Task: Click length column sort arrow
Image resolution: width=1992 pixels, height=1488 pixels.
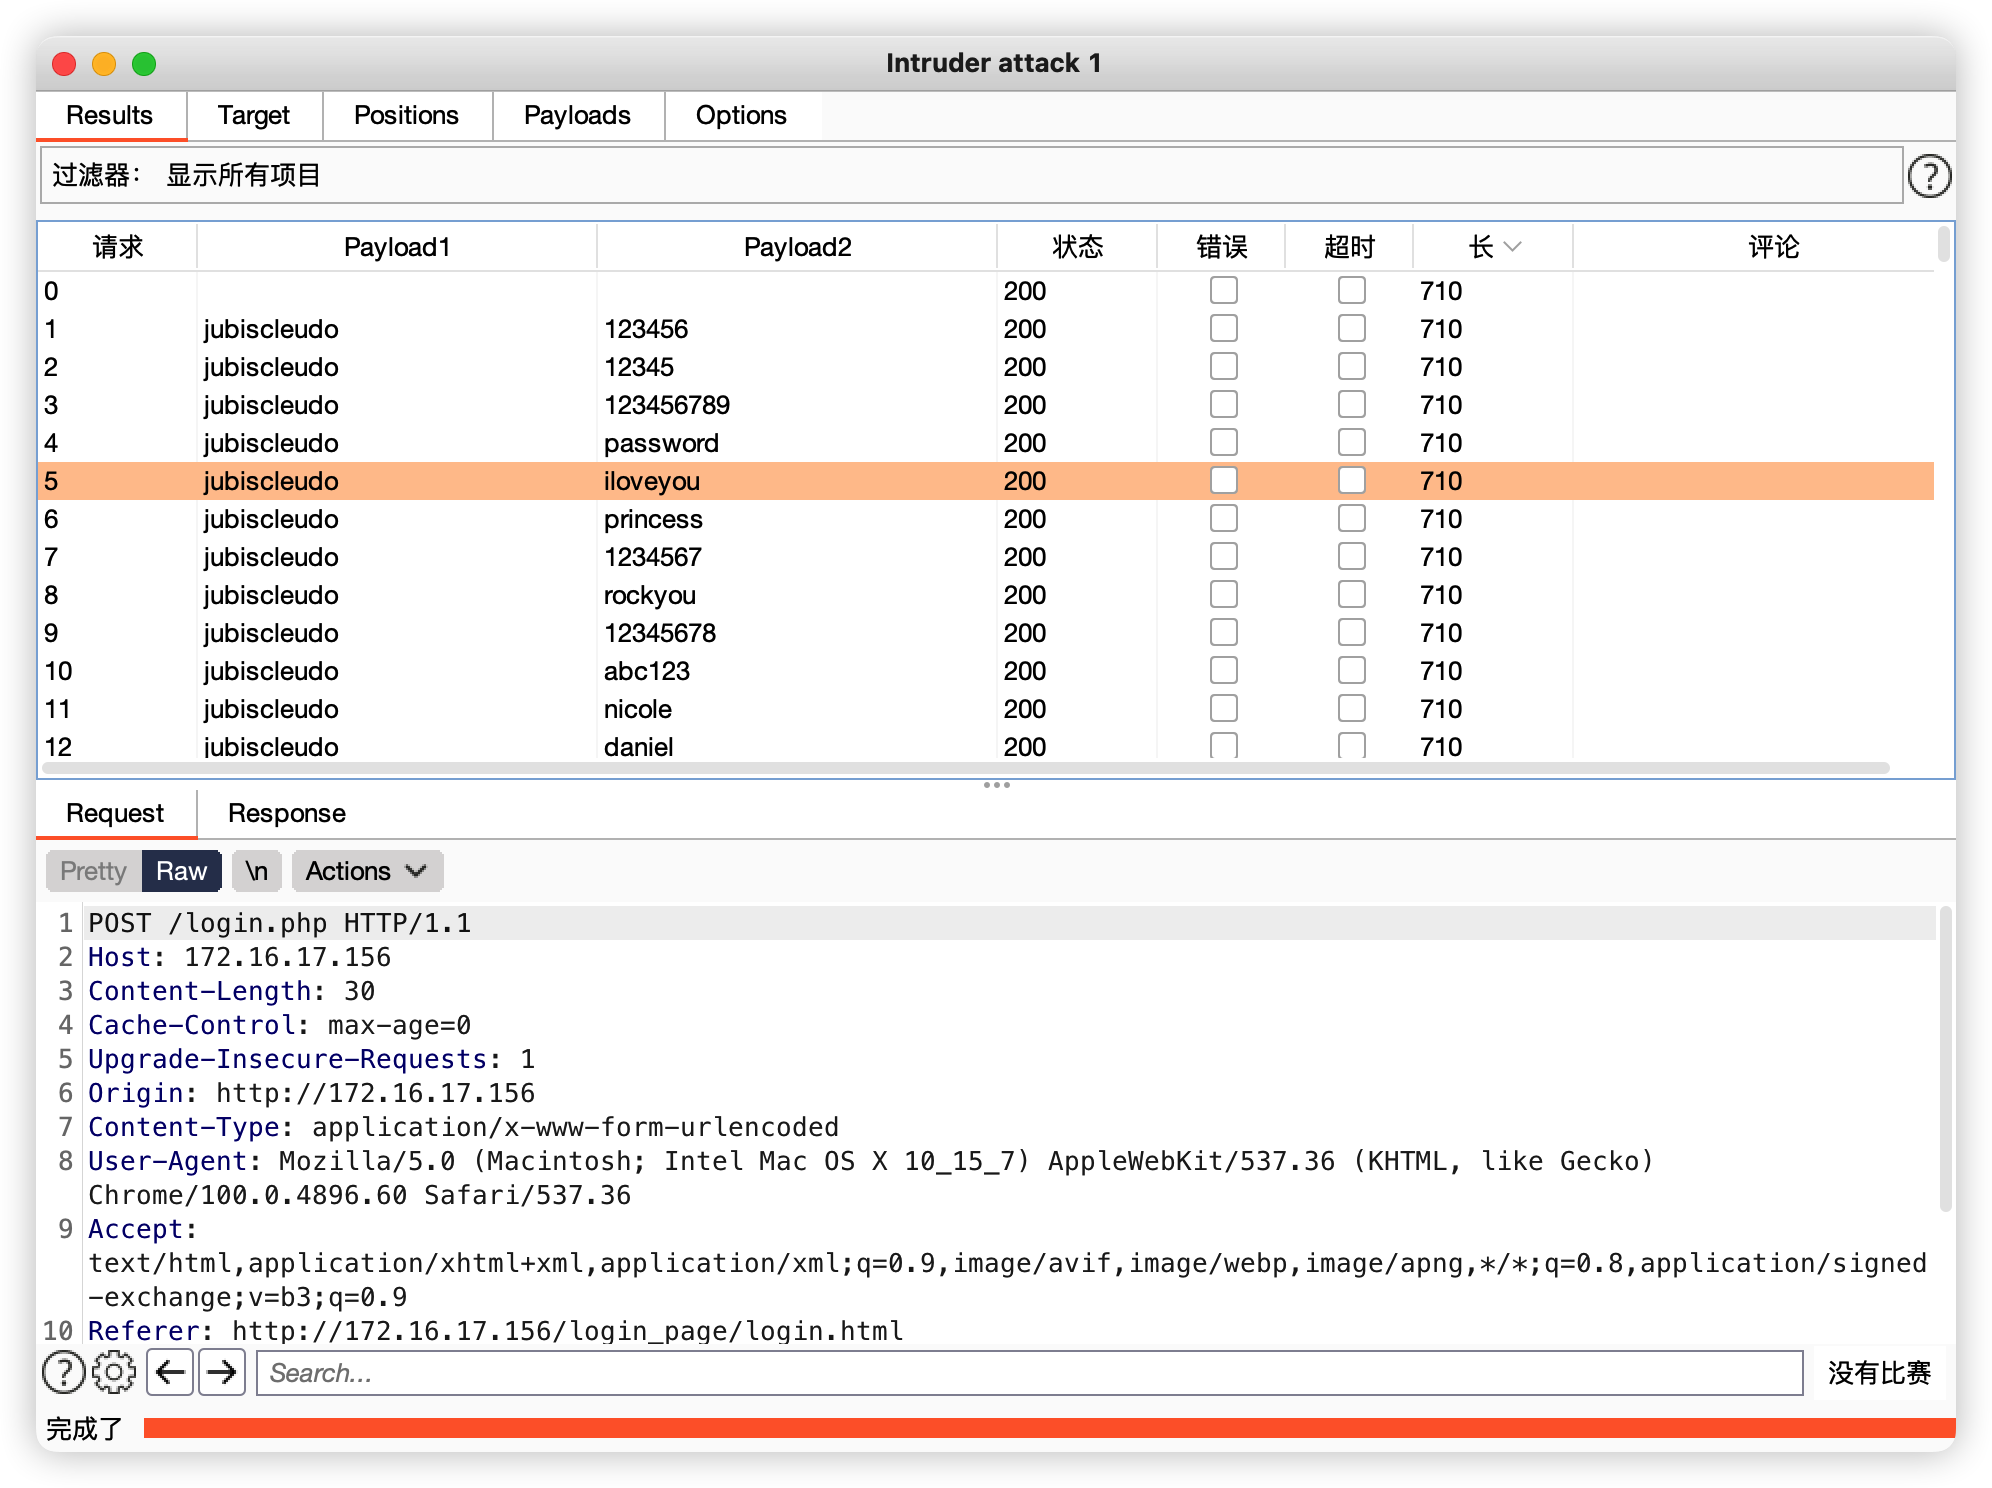Action: tap(1512, 247)
